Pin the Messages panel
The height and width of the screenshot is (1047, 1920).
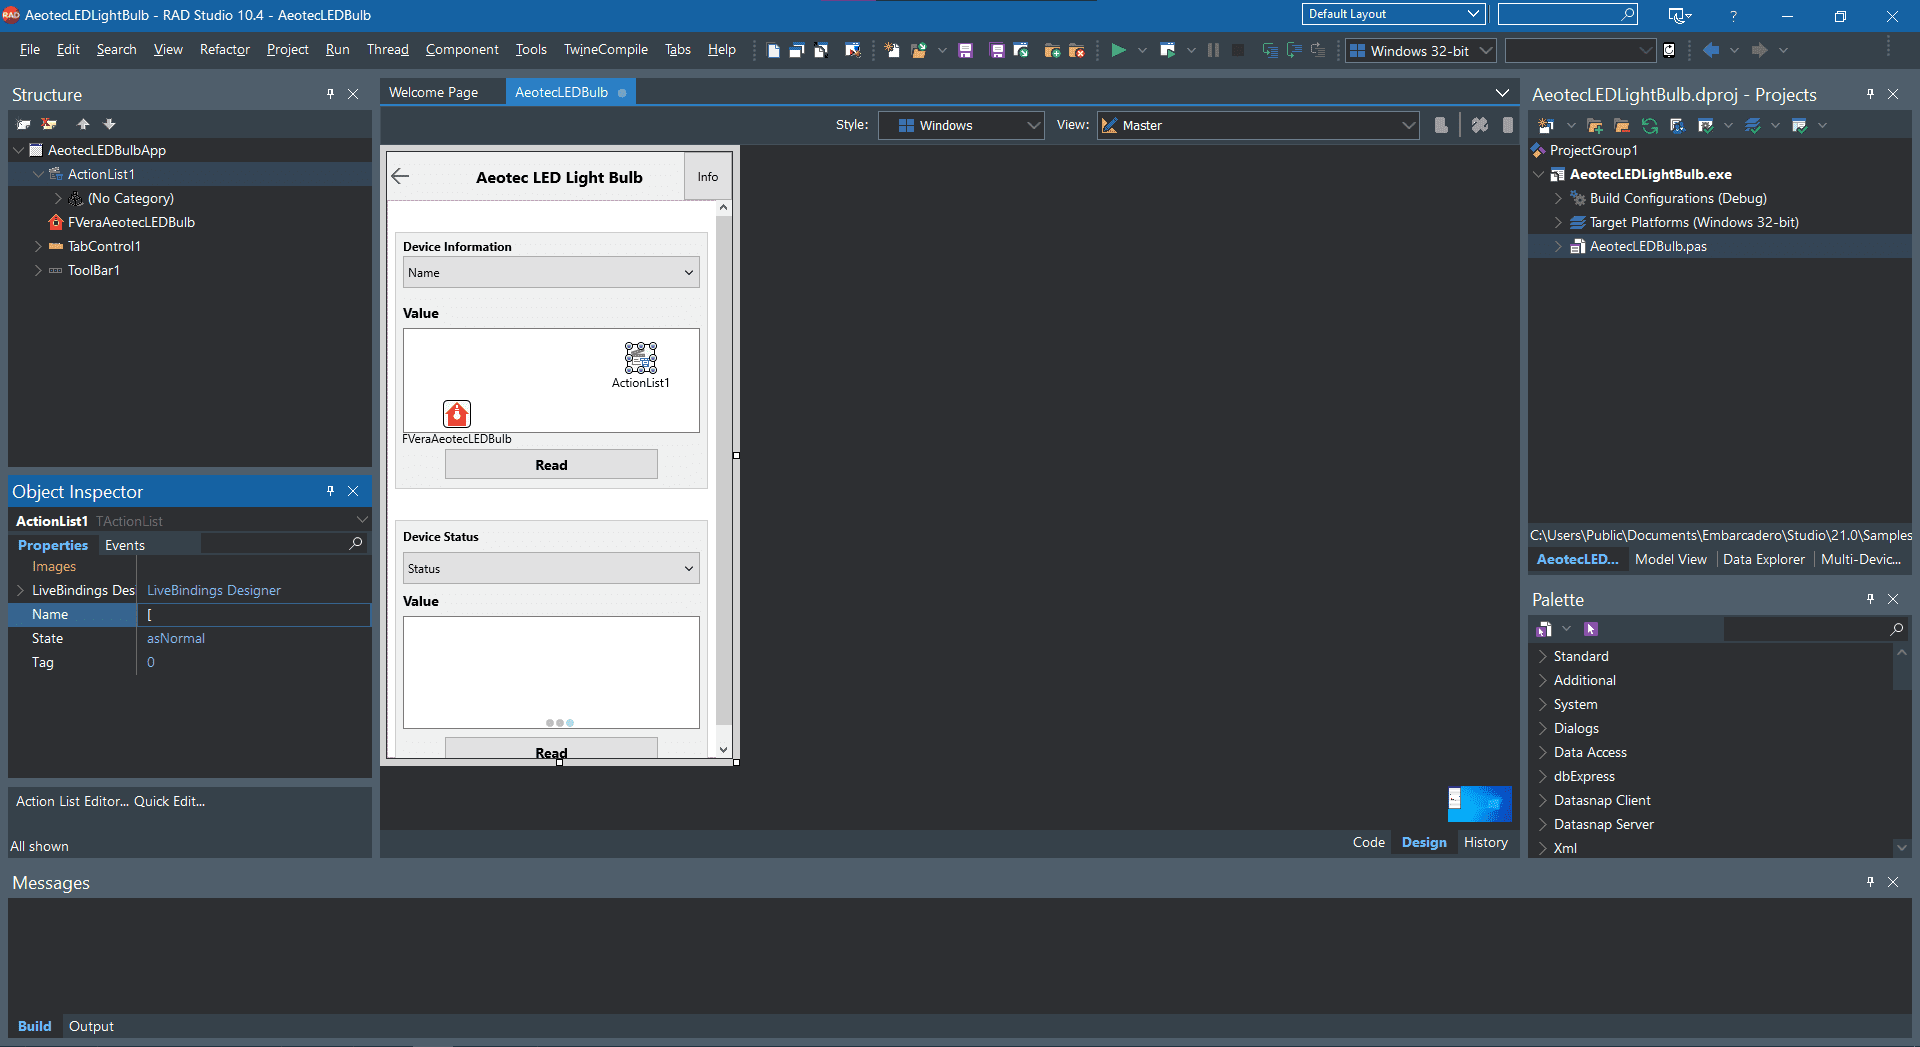[1870, 882]
